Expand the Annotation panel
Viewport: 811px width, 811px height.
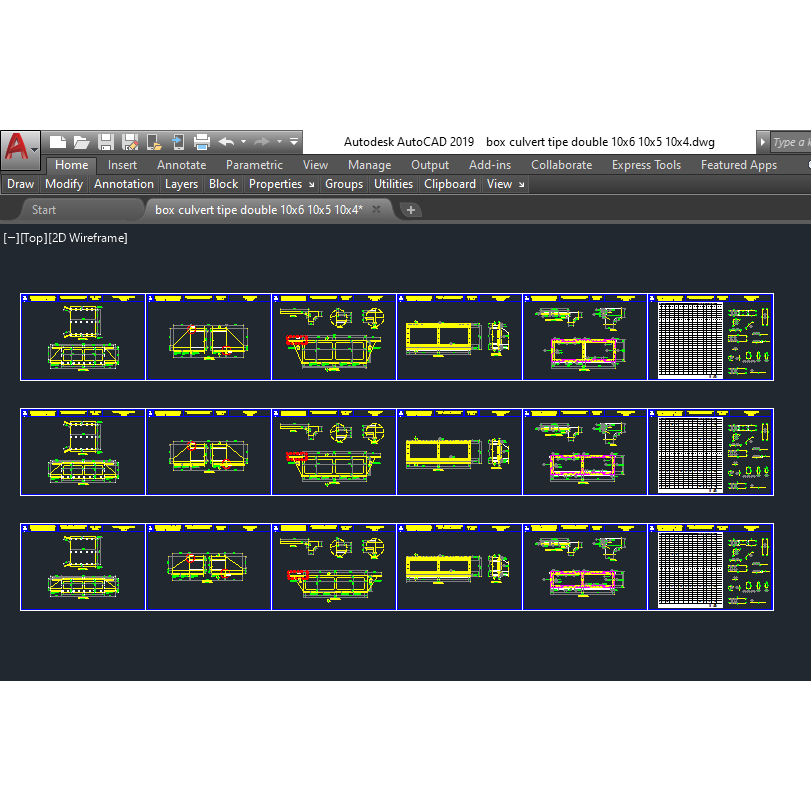(124, 184)
